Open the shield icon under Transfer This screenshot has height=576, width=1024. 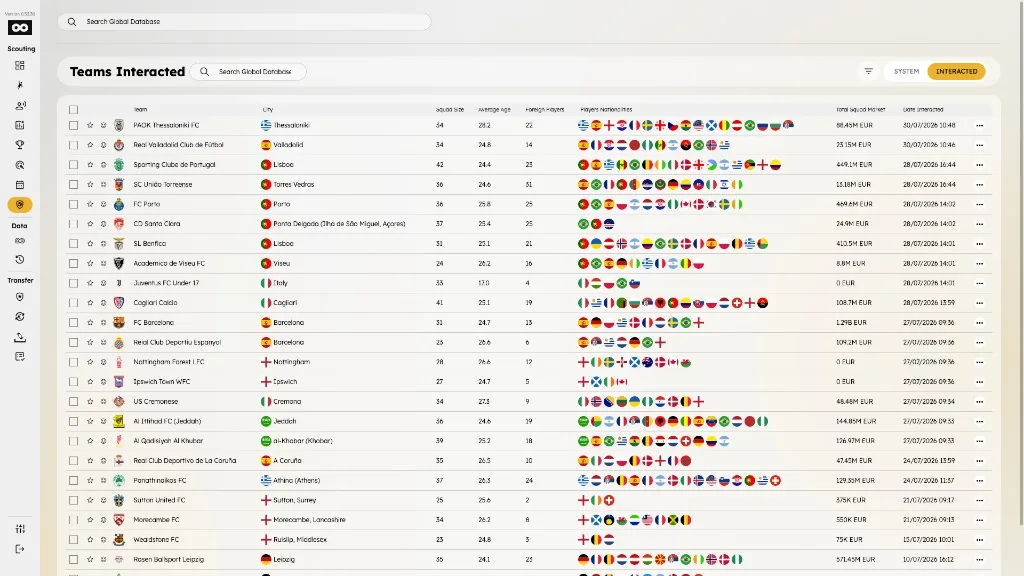tap(20, 297)
